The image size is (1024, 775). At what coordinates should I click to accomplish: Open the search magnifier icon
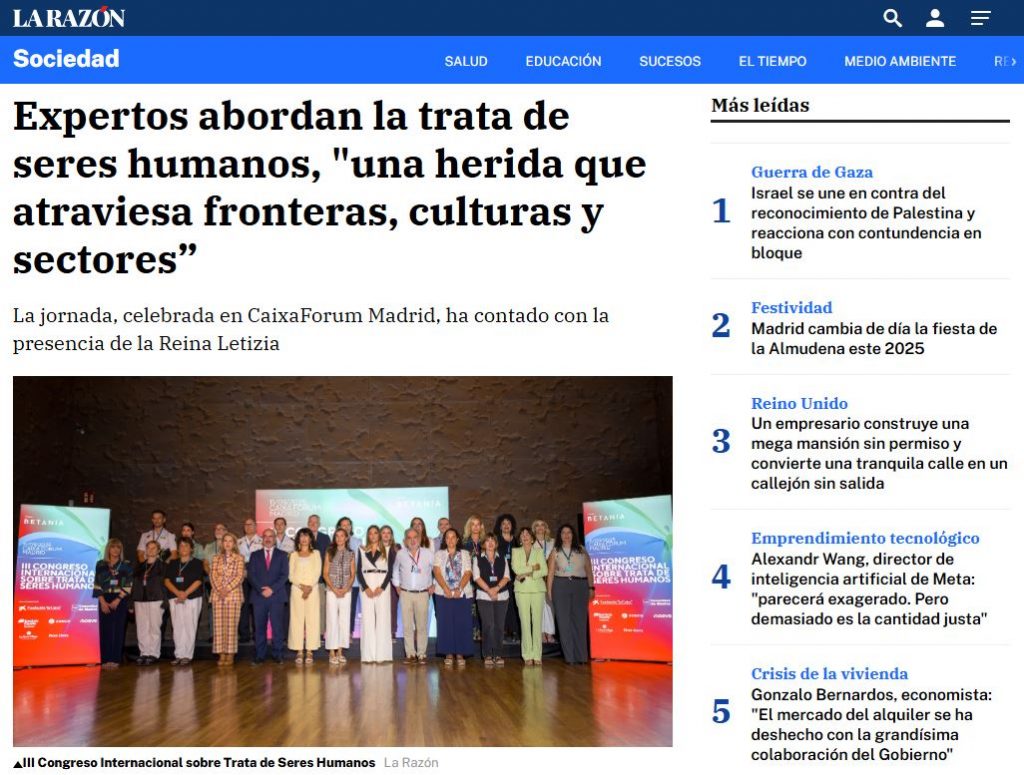pos(892,18)
